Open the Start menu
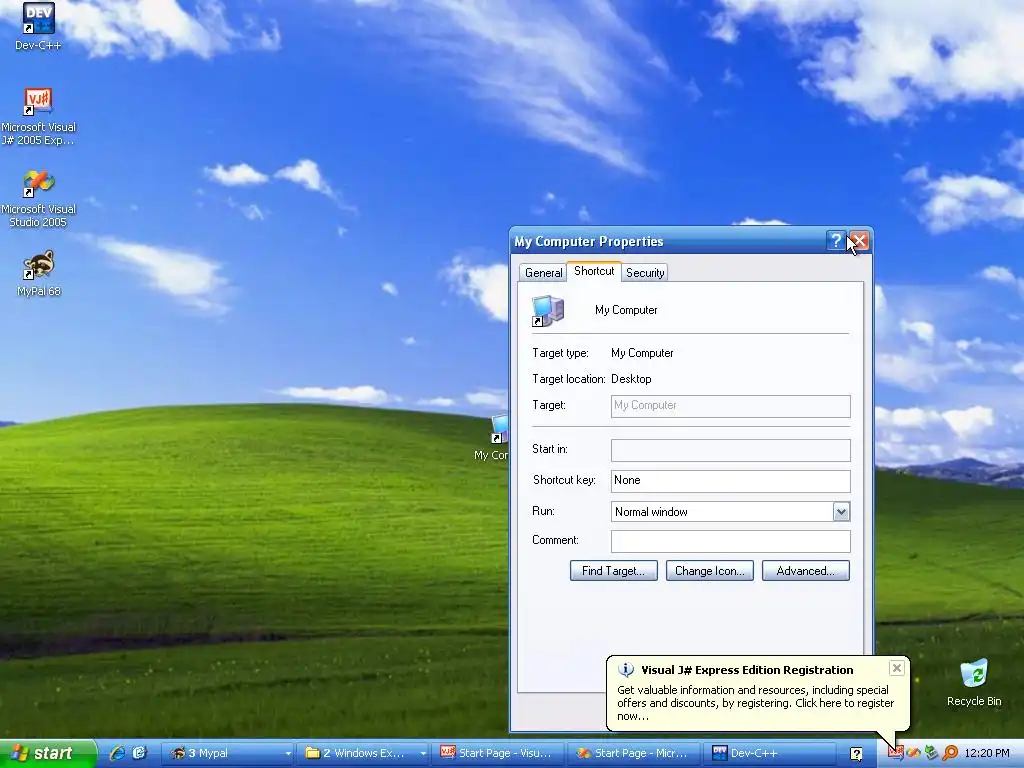This screenshot has width=1024, height=768. 48,754
